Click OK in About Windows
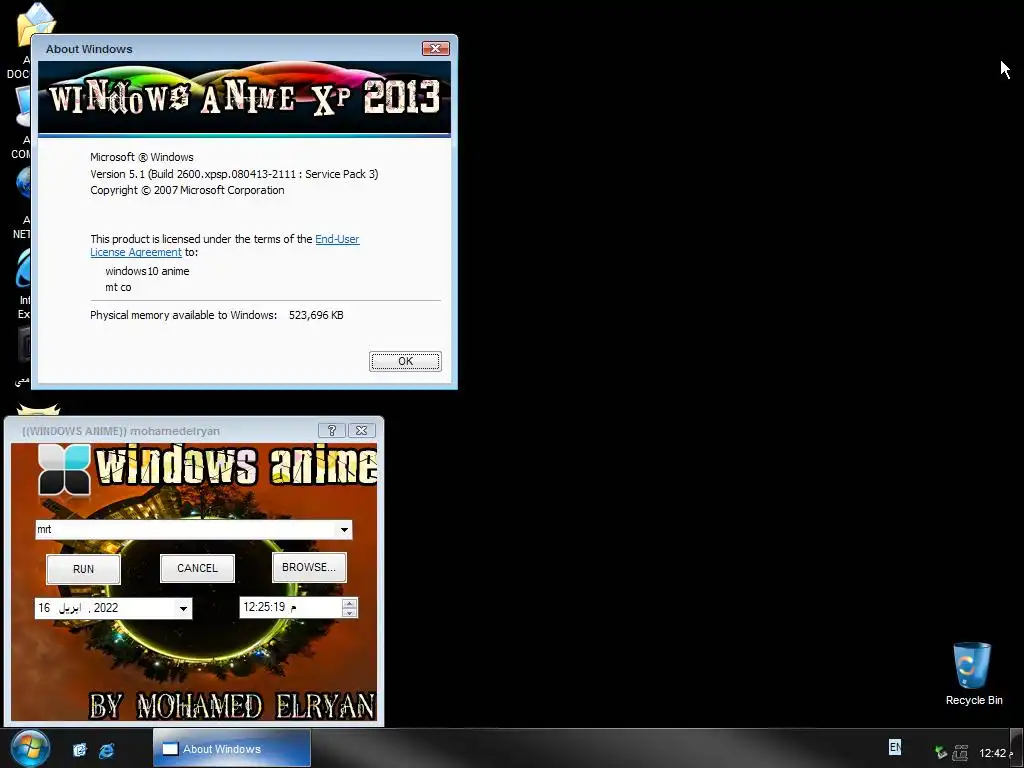Image resolution: width=1024 pixels, height=768 pixels. point(406,361)
